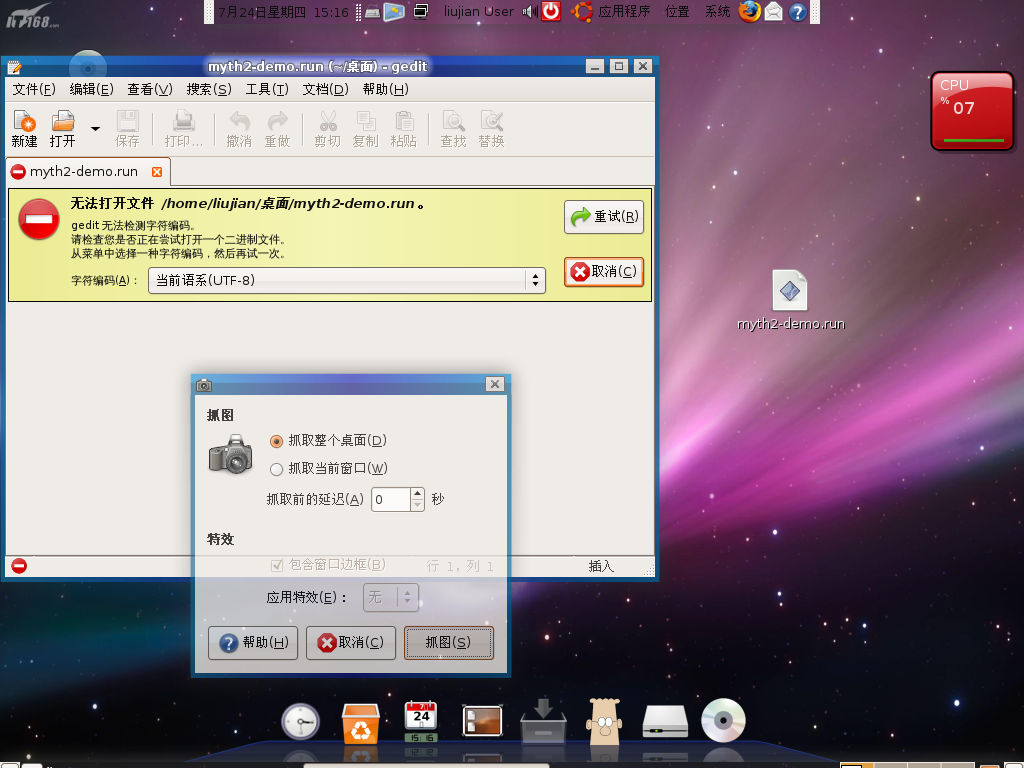
Task: Click the 插入 insert mode status text
Action: point(601,566)
